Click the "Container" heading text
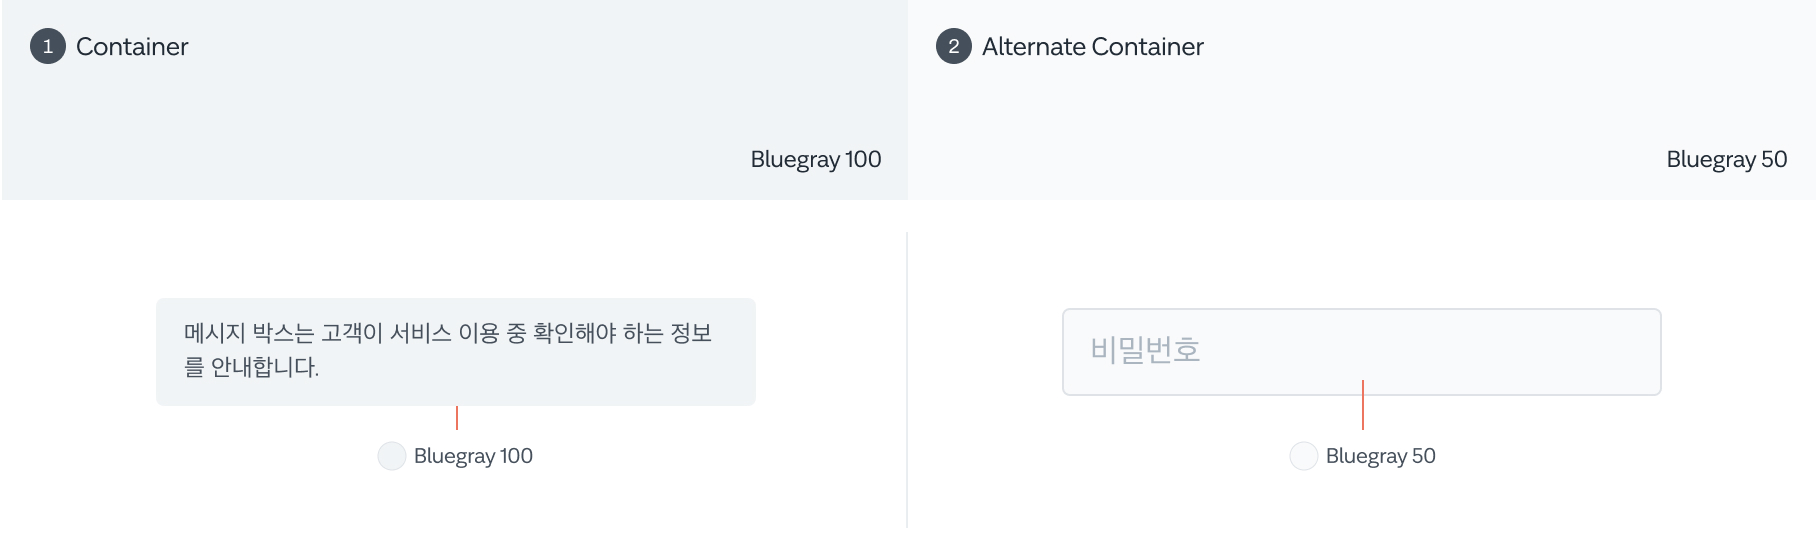The height and width of the screenshot is (560, 1816). (132, 47)
